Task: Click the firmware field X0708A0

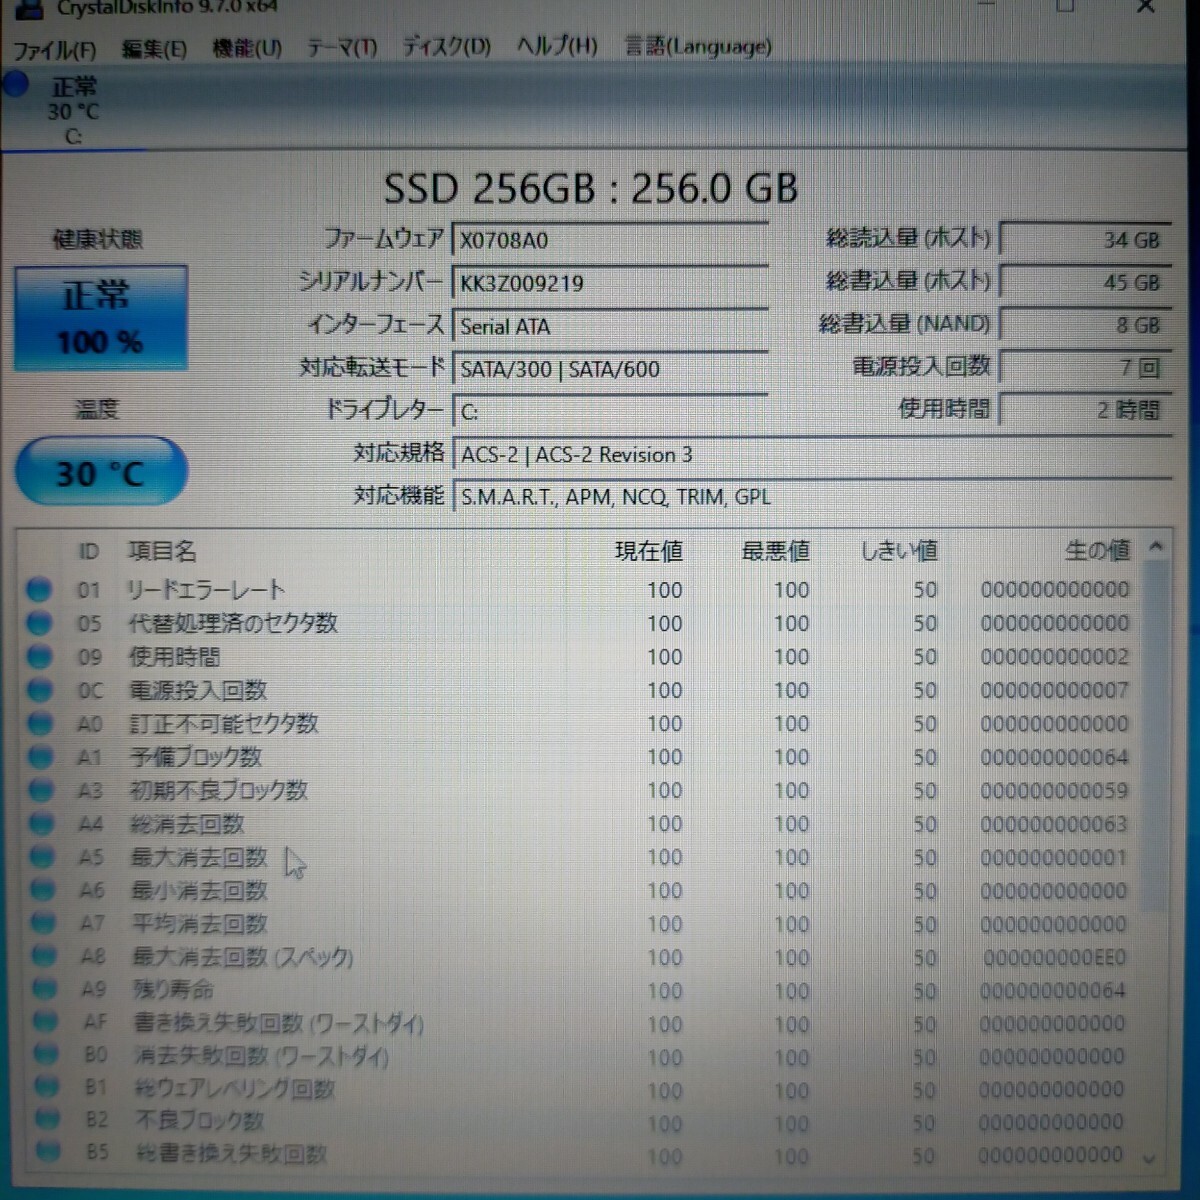Action: coord(610,240)
